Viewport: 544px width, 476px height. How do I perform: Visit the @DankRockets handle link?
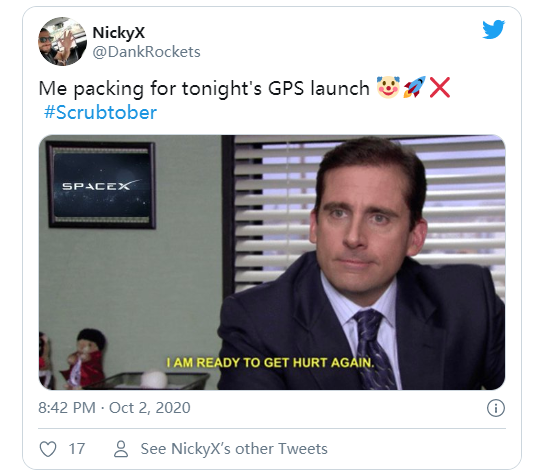coord(146,52)
